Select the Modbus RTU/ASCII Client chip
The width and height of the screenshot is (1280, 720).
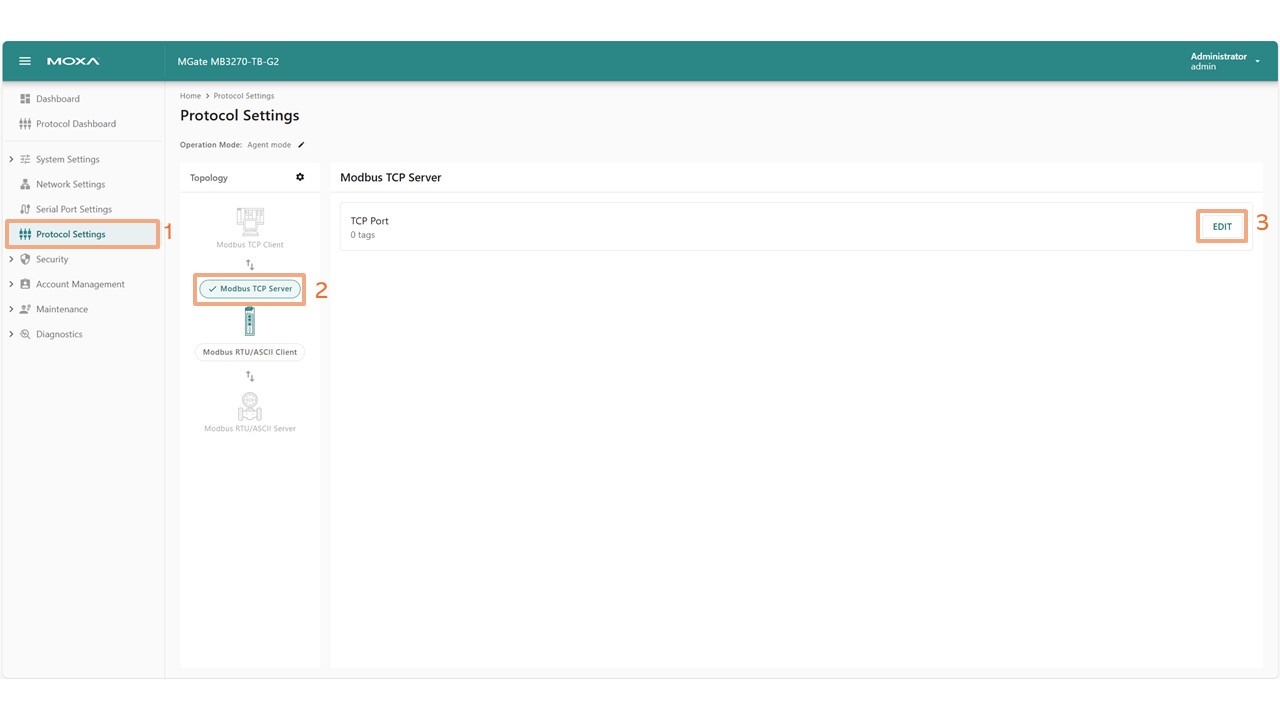click(x=250, y=352)
